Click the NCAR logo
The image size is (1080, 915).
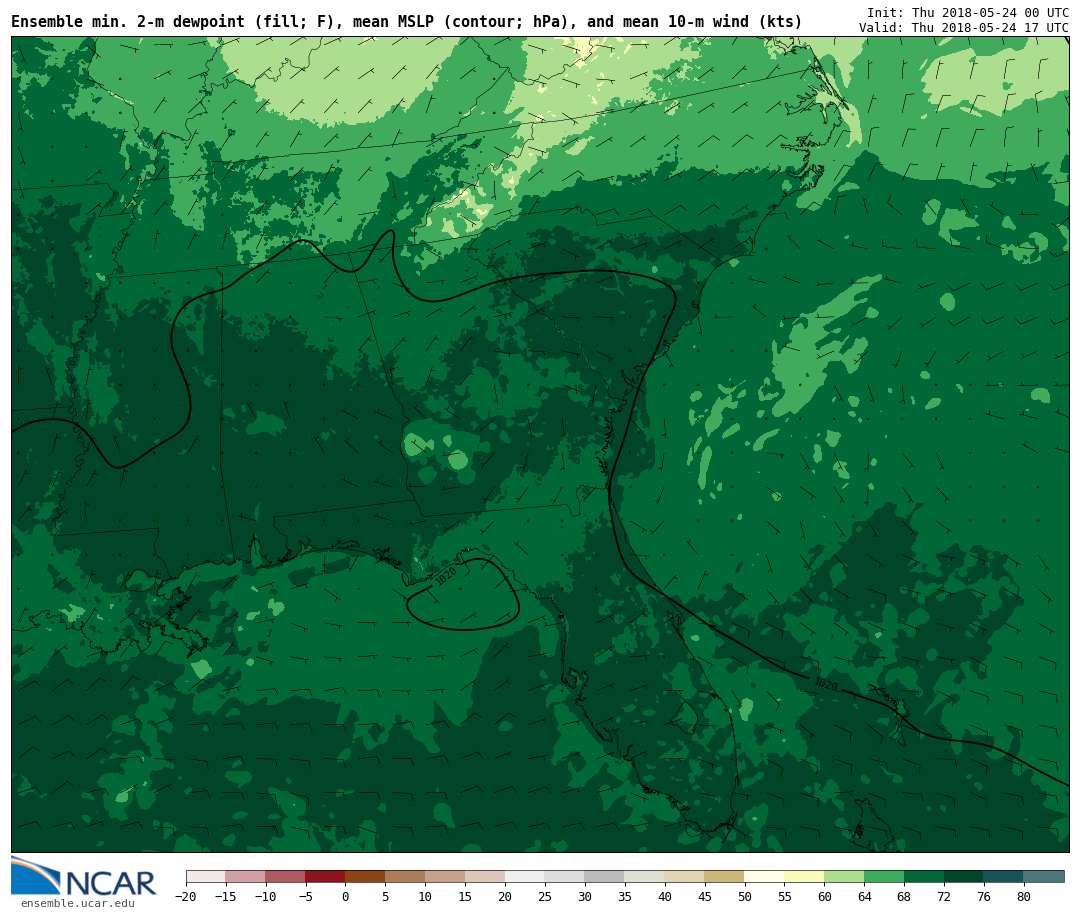(x=83, y=877)
